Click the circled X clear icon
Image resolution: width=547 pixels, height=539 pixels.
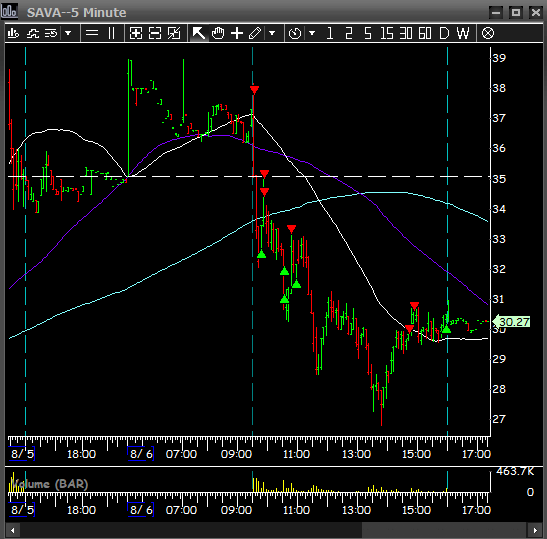coord(488,33)
